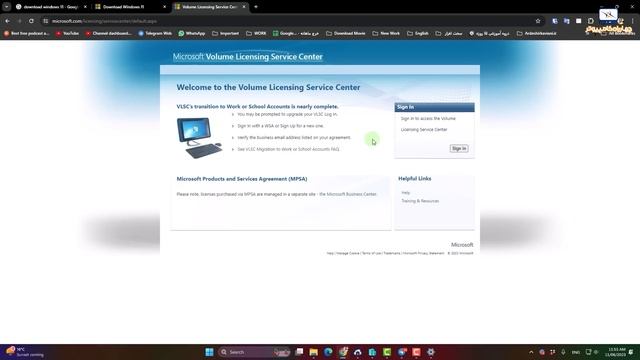Close the Volume Licensing Service Center tab
Image resolution: width=640 pixels, height=360 pixels.
pyautogui.click(x=244, y=7)
